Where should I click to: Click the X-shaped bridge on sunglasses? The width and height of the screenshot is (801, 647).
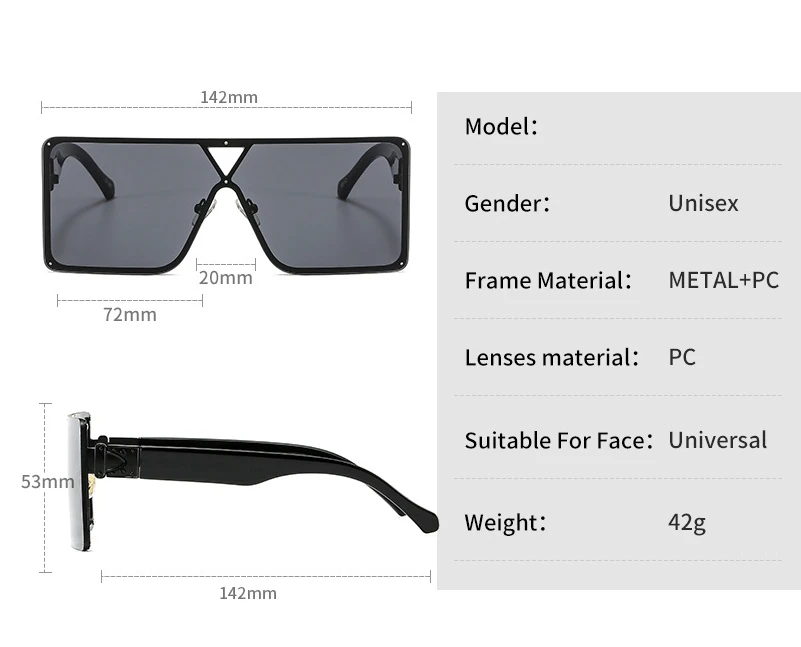tap(226, 164)
